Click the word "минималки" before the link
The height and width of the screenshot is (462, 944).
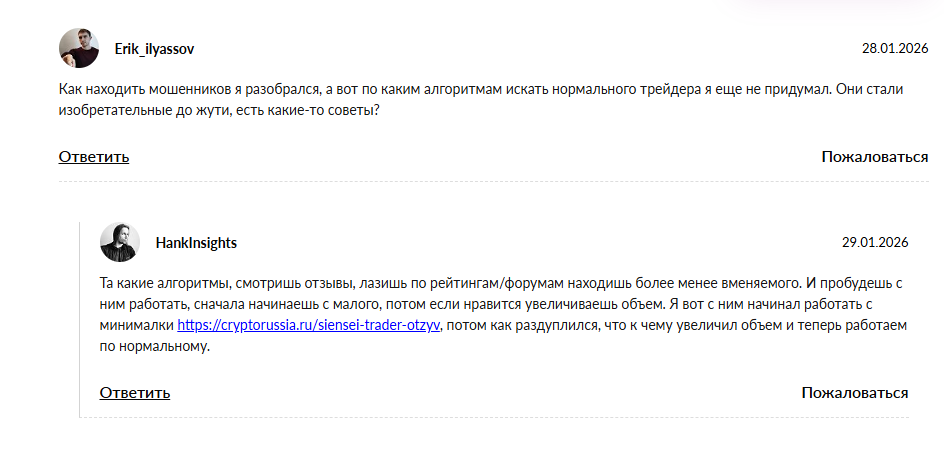click(137, 326)
